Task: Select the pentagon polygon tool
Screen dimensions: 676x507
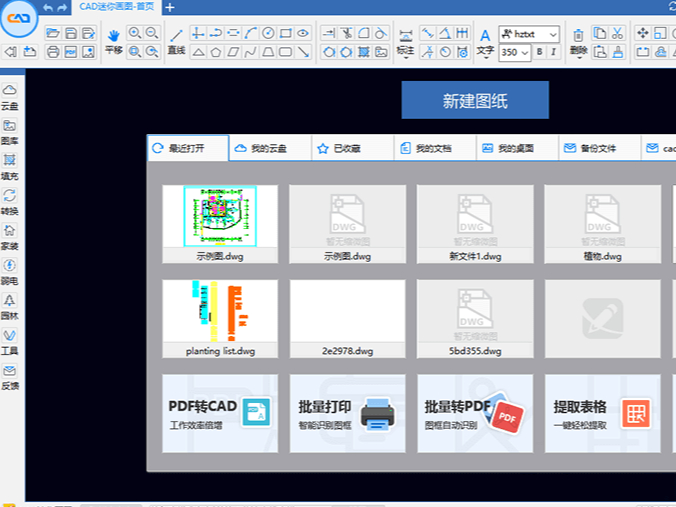Action: click(216, 52)
